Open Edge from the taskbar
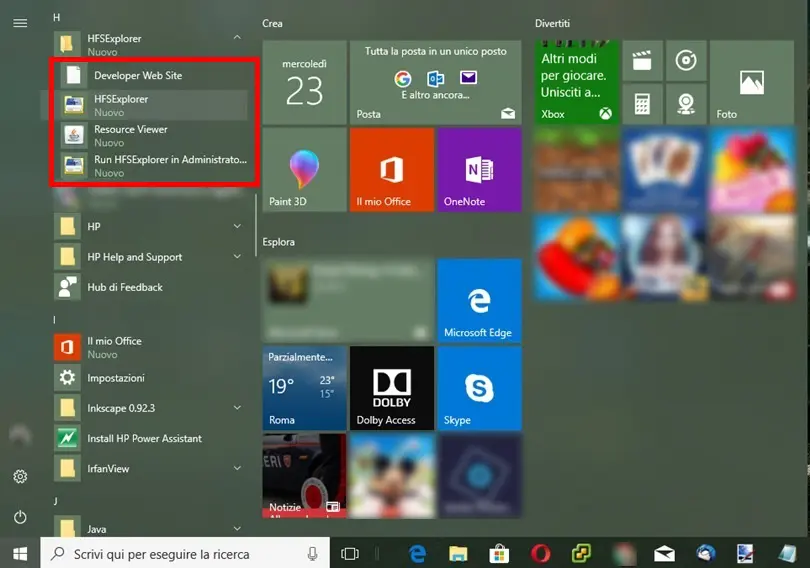Viewport: 810px width, 568px height. click(x=417, y=554)
